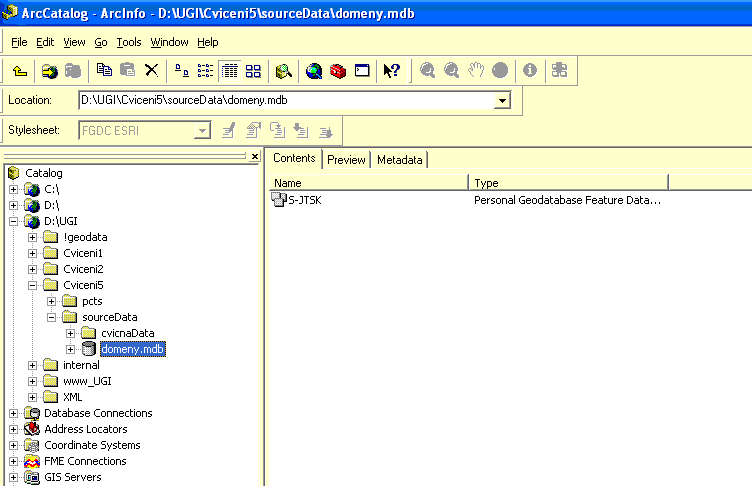The height and width of the screenshot is (486, 752).
Task: Select the Cviceni1 folder
Action: pos(82,253)
